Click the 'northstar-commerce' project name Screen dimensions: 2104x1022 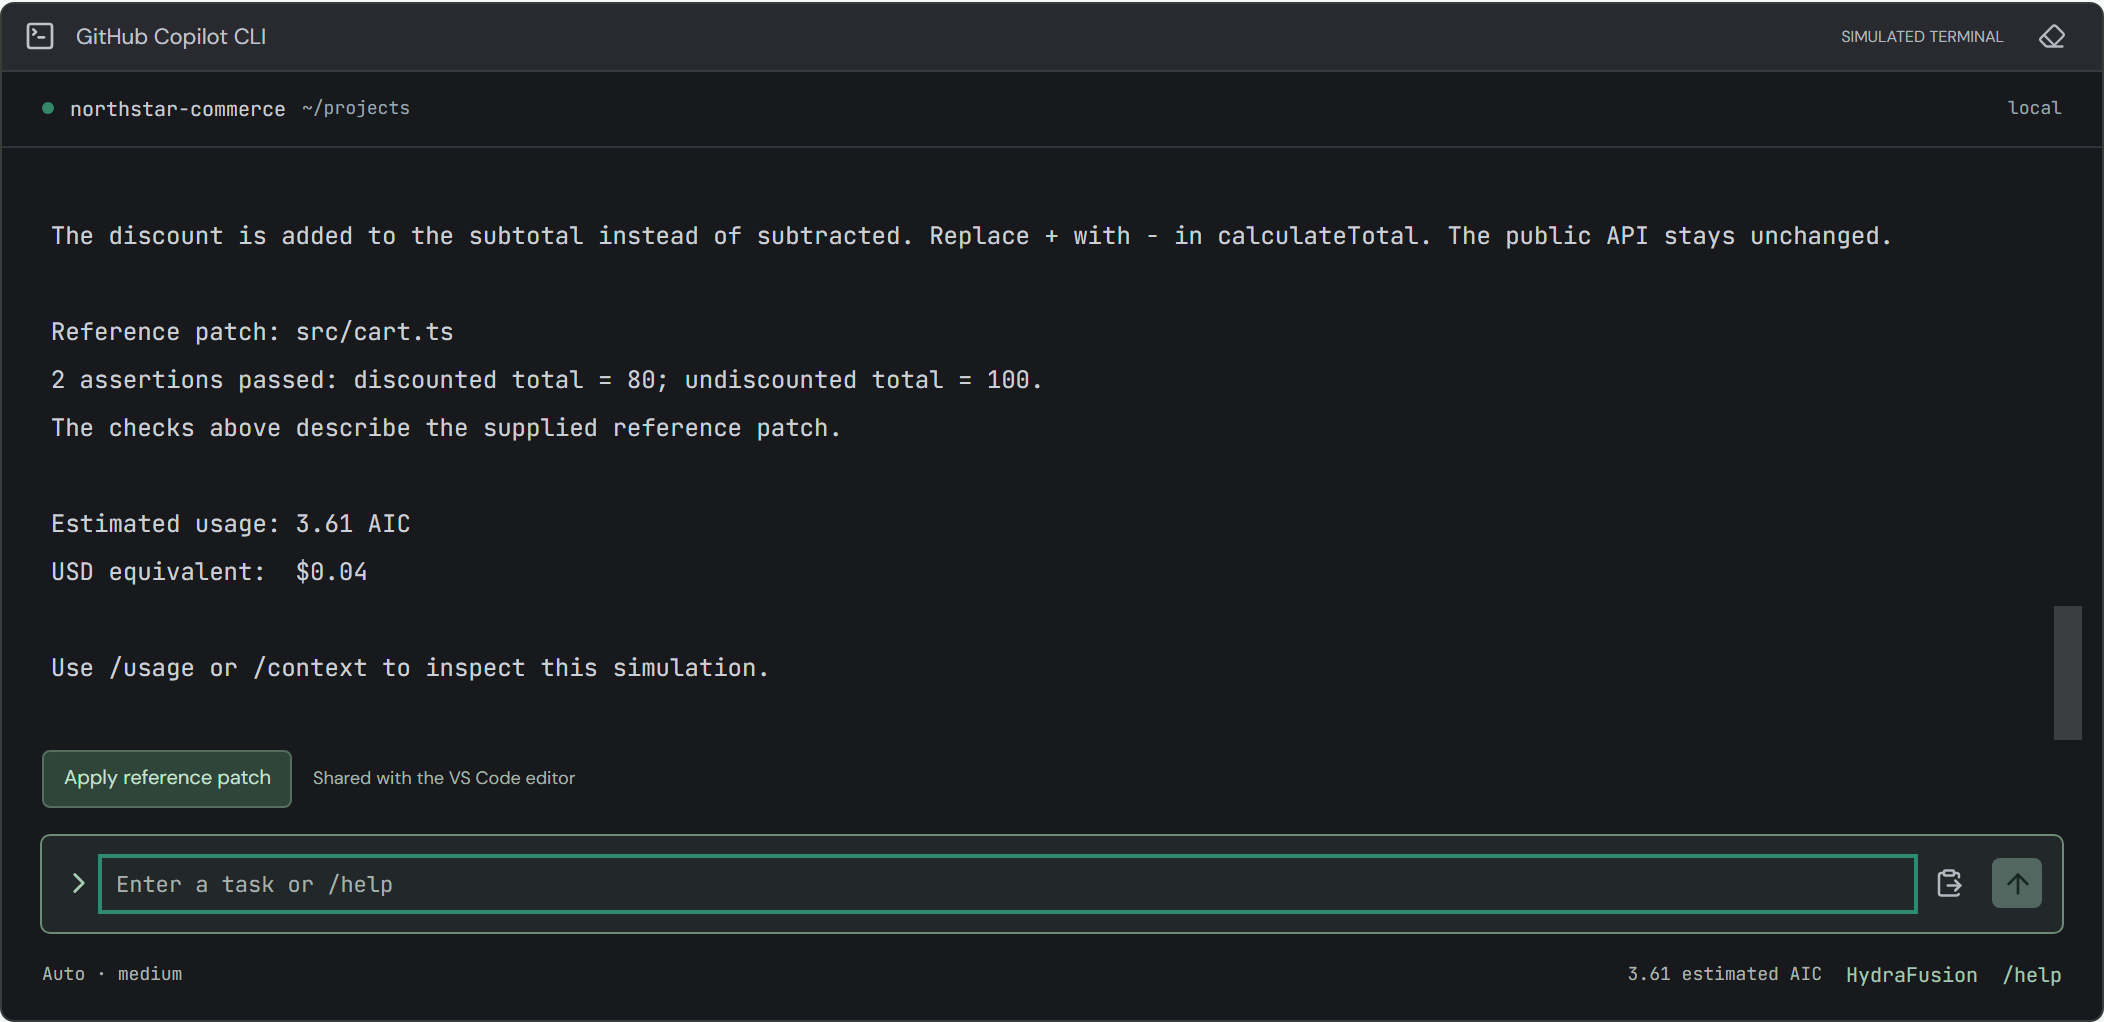tap(177, 109)
